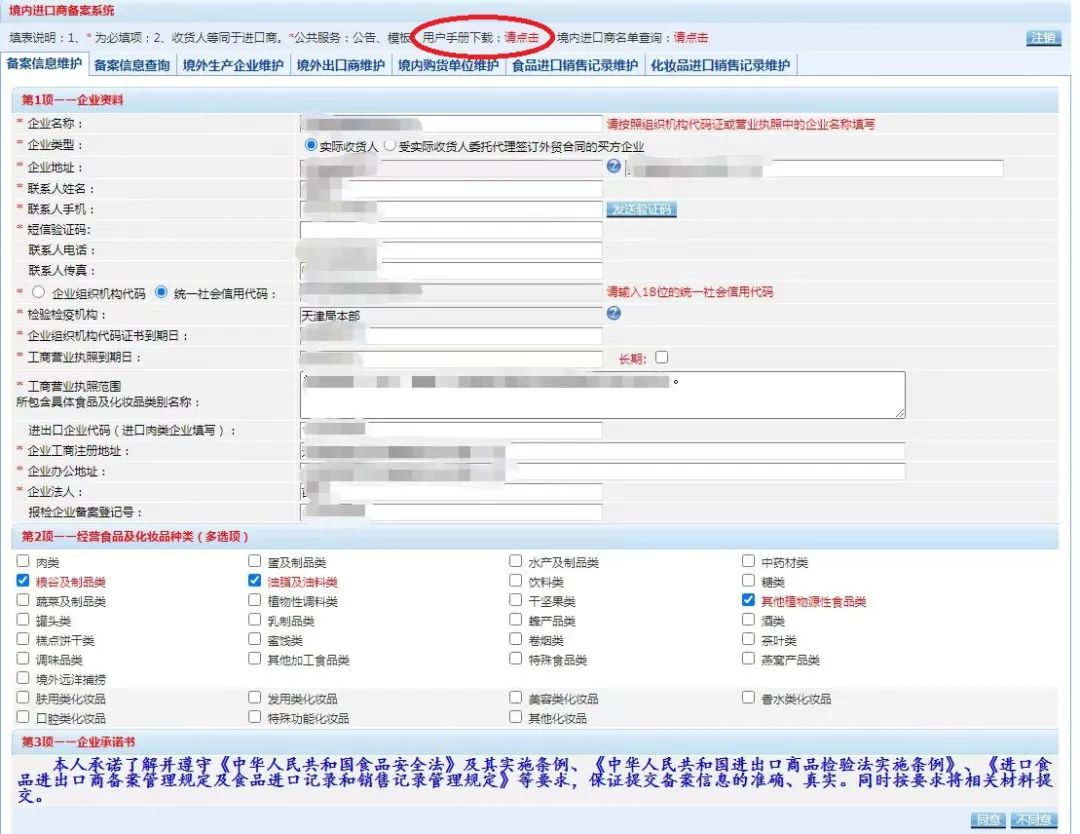Open the 境外生产企业维护 tab

click(x=232, y=66)
